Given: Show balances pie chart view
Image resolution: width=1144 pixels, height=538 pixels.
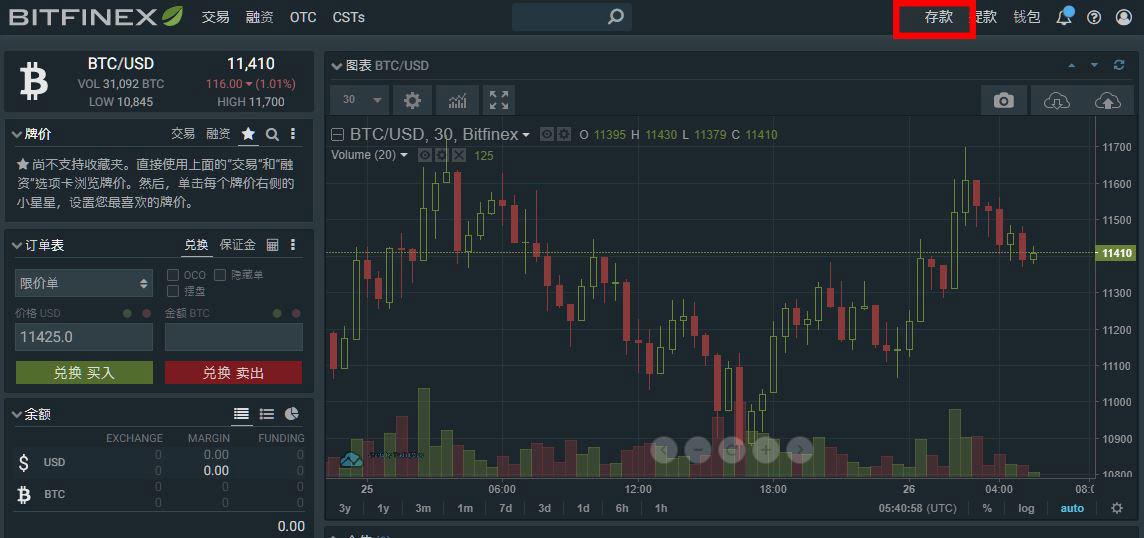Looking at the screenshot, I should click(x=291, y=414).
